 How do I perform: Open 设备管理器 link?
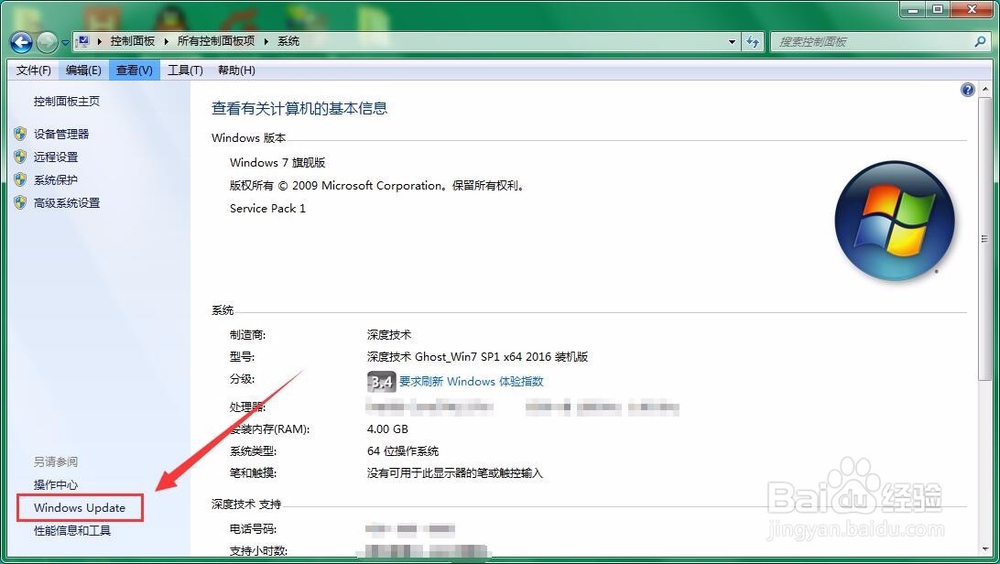[x=61, y=134]
